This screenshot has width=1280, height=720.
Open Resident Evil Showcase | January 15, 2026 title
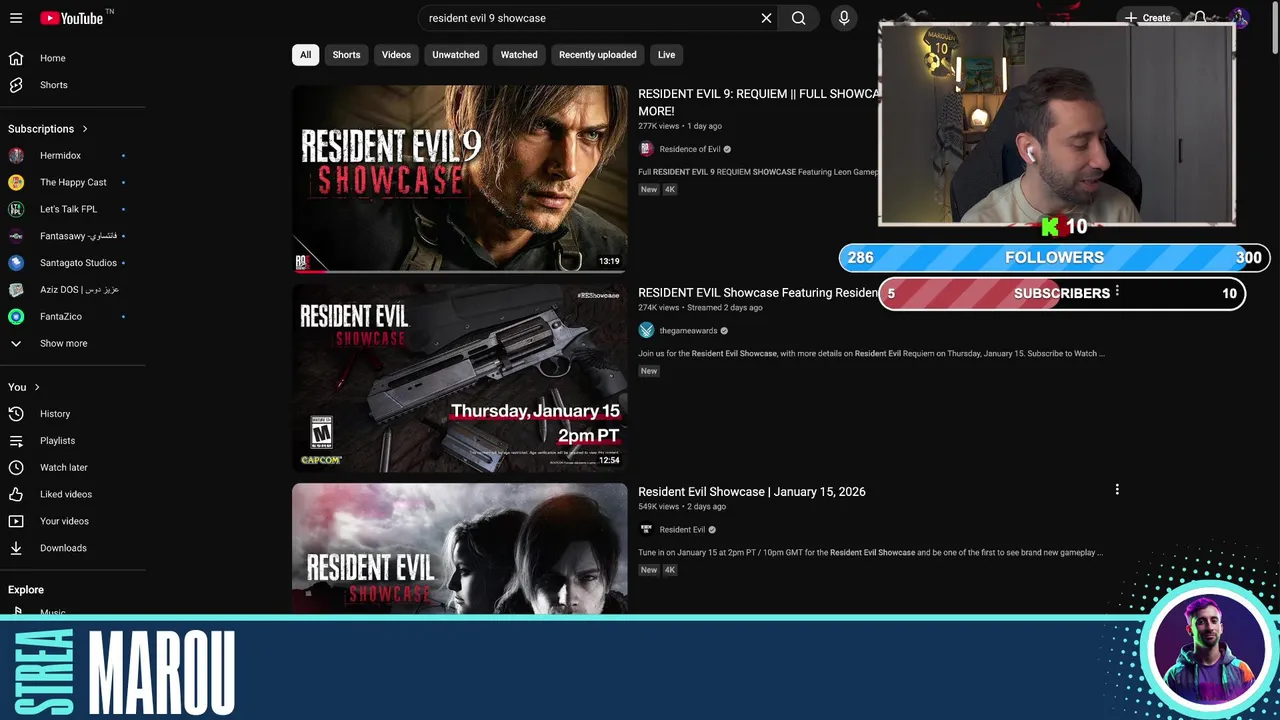point(752,492)
